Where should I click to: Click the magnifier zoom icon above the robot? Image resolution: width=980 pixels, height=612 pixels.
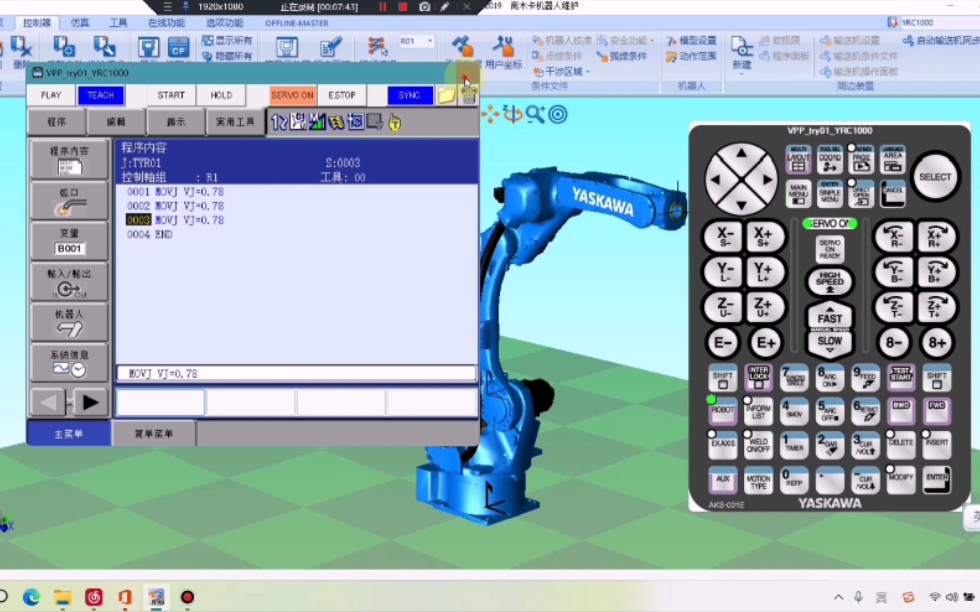click(535, 114)
